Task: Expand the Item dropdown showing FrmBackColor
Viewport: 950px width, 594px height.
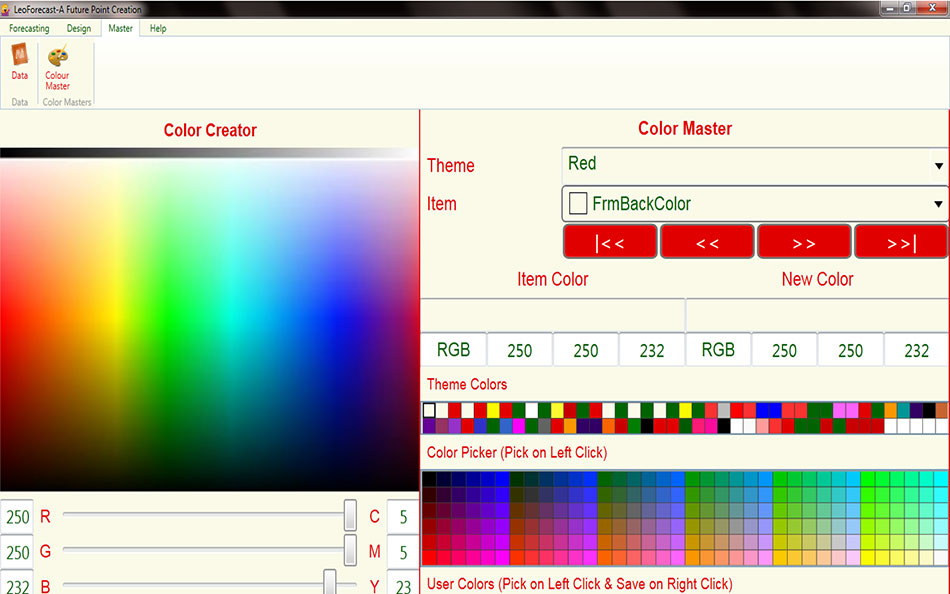Action: coord(755,204)
